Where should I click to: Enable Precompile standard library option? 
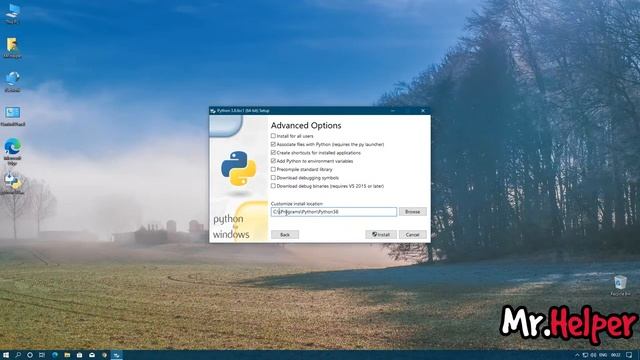tap(273, 169)
